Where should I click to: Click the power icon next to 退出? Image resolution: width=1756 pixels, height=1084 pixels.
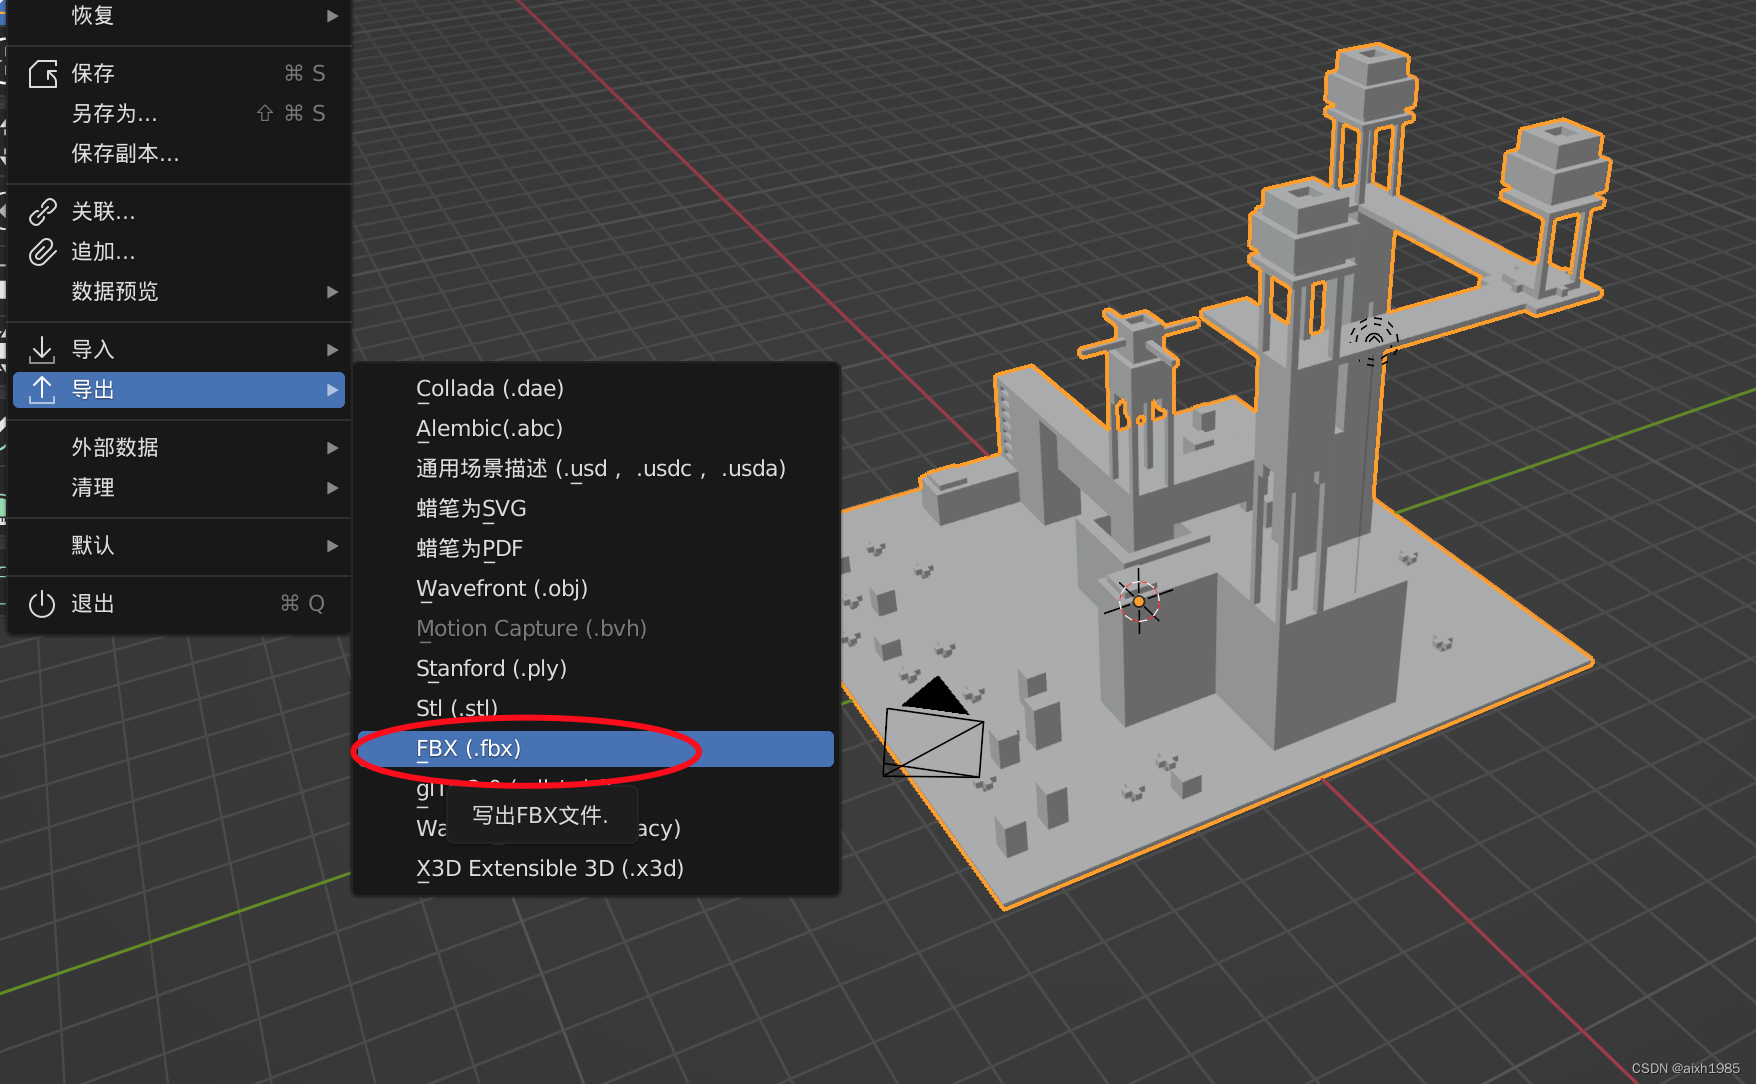click(42, 603)
